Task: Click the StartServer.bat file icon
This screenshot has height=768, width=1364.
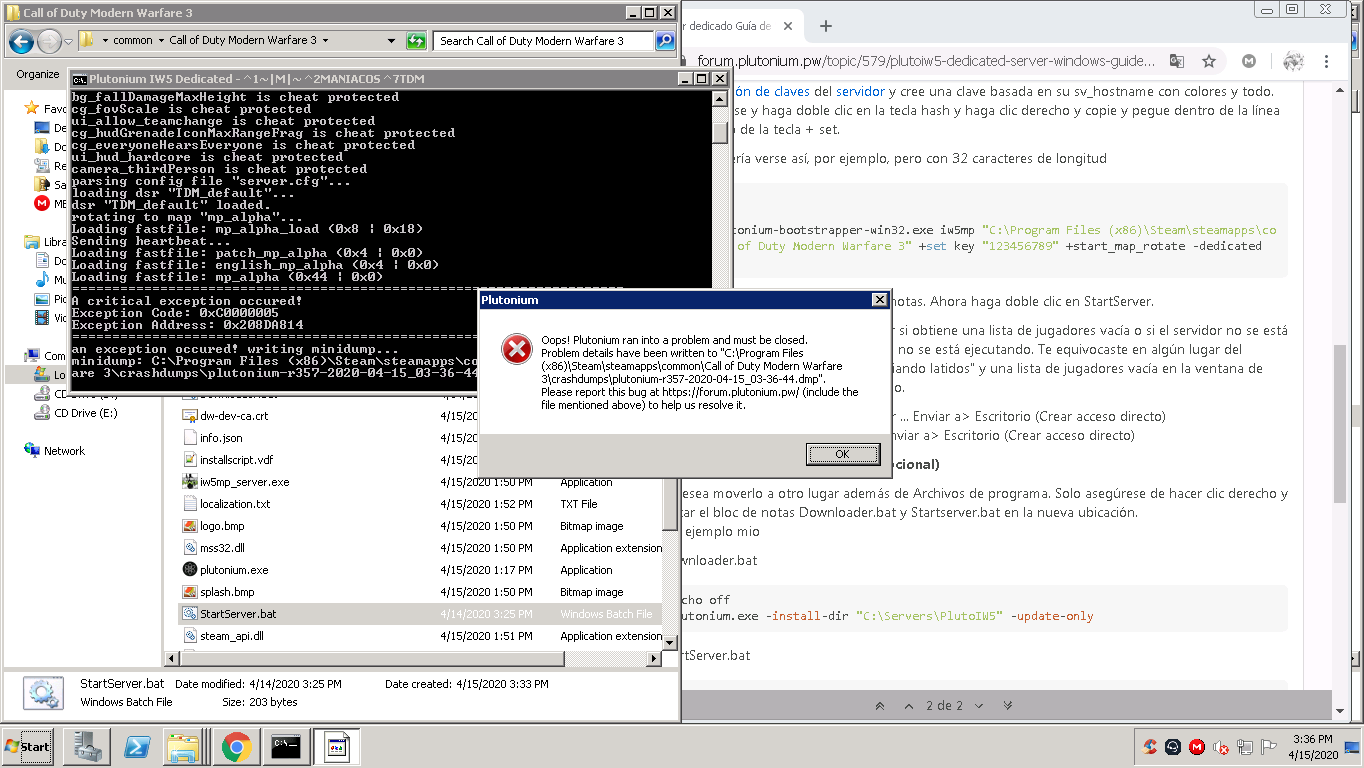Action: (190, 614)
